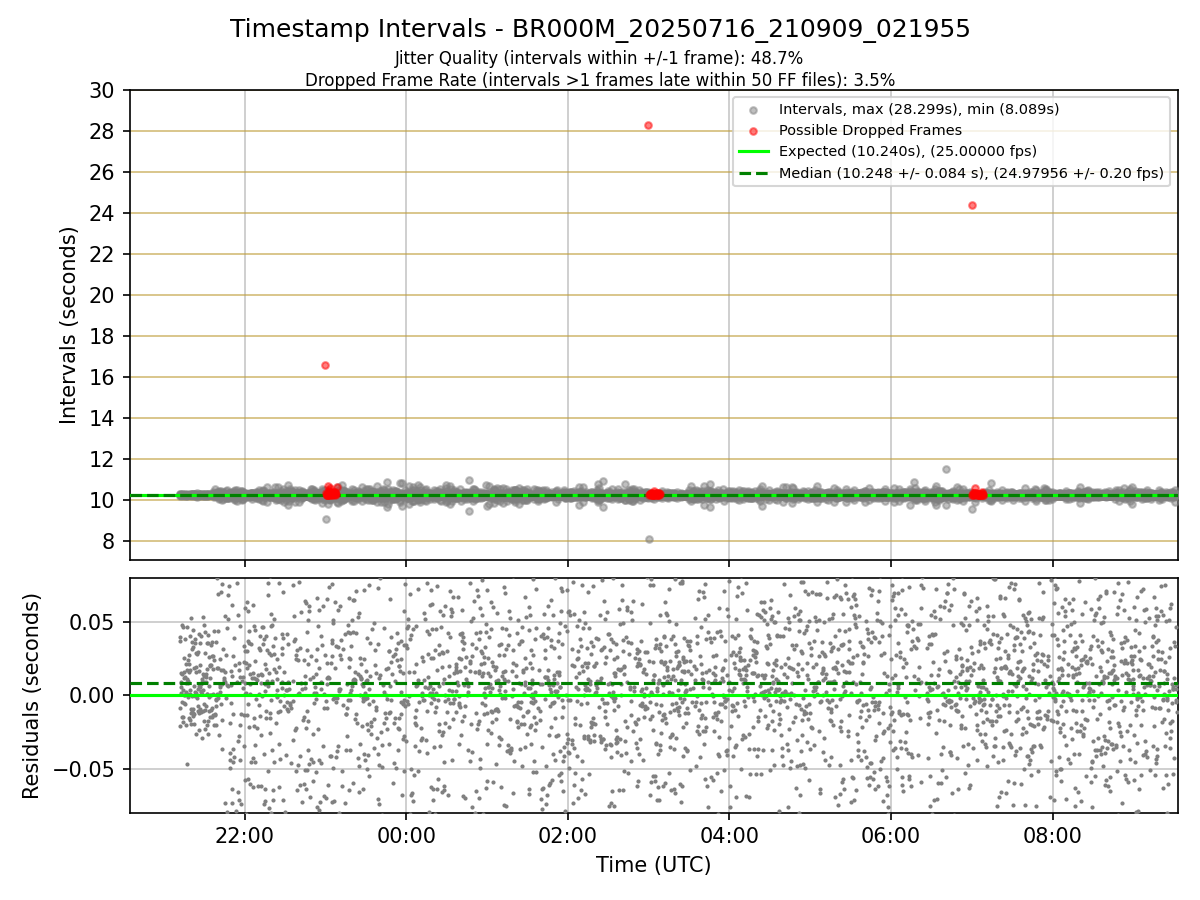The width and height of the screenshot is (1200, 900).
Task: Click the 'Residuals (seconds)' y-axis label
Action: pyautogui.click(x=32, y=696)
